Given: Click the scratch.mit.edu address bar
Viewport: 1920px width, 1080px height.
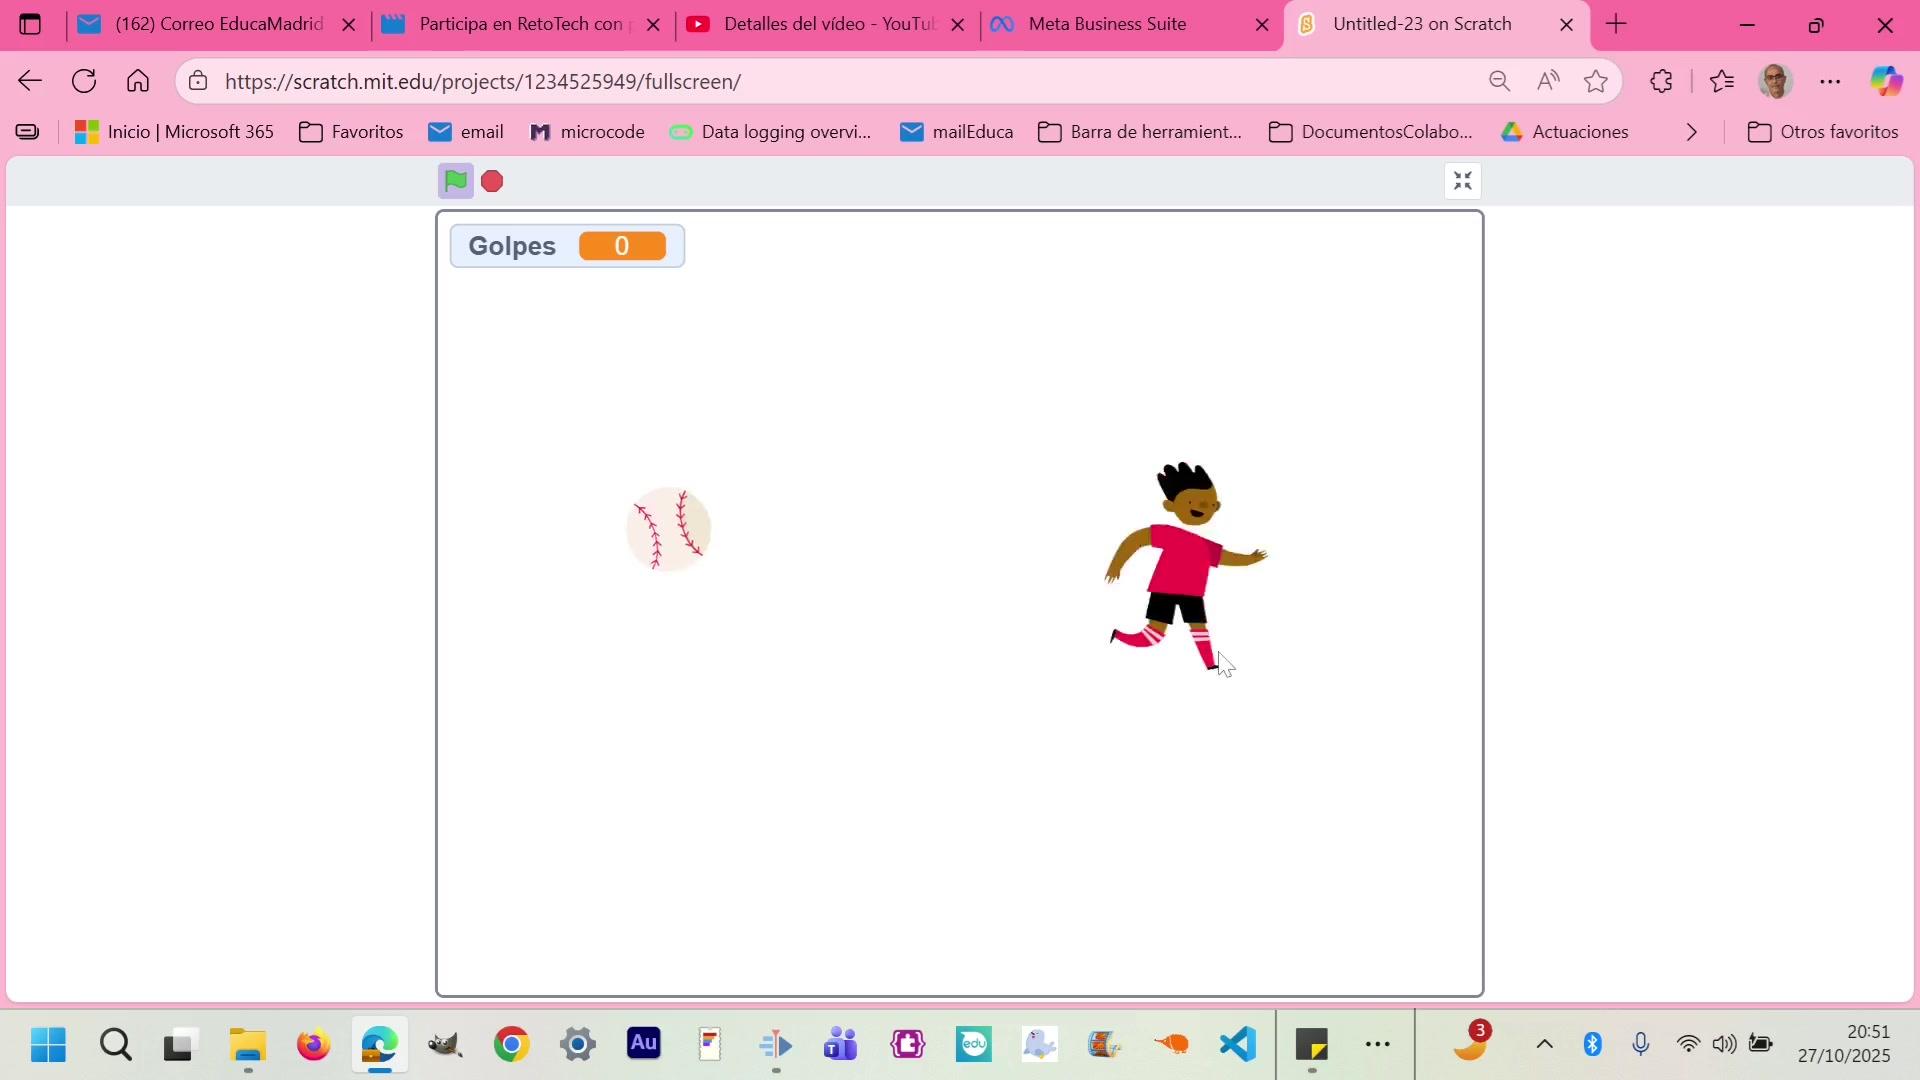Looking at the screenshot, I should (800, 81).
